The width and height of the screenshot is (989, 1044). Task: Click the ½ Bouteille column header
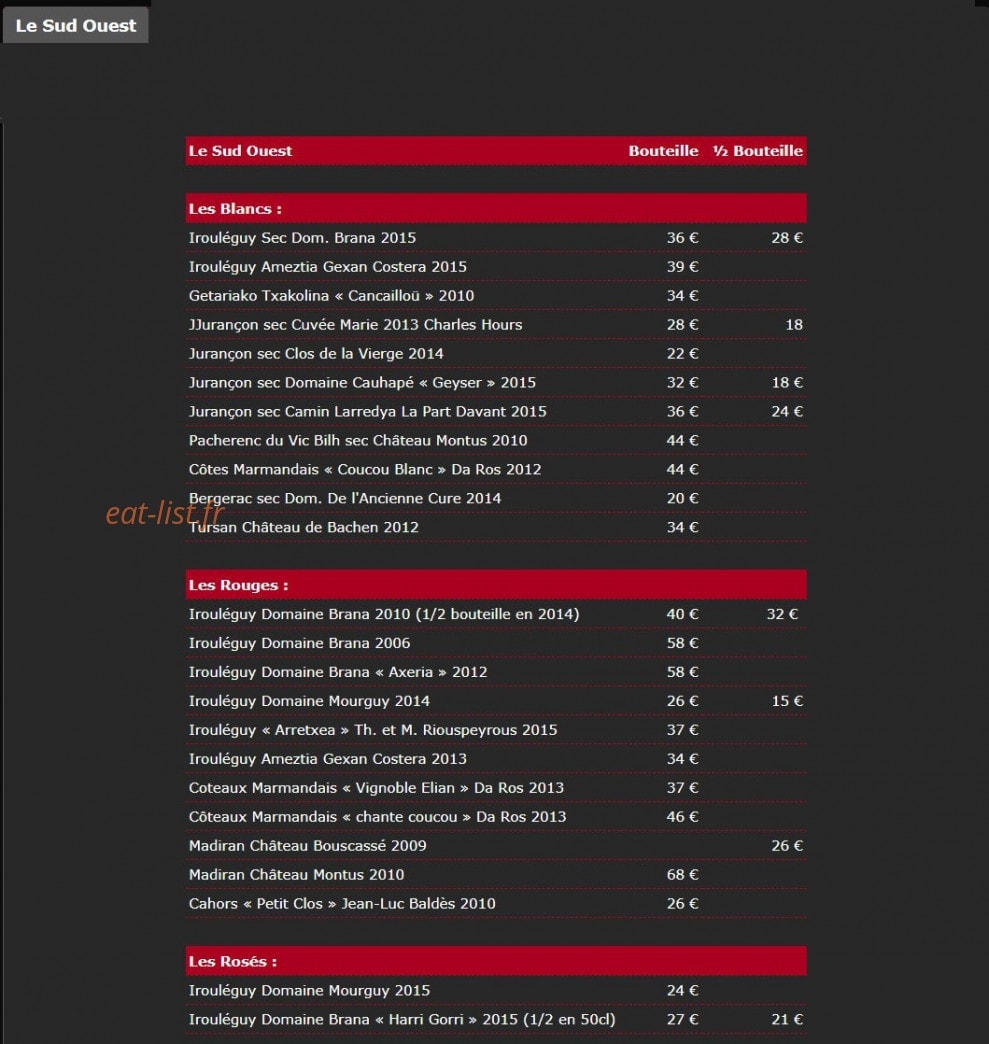[x=758, y=151]
